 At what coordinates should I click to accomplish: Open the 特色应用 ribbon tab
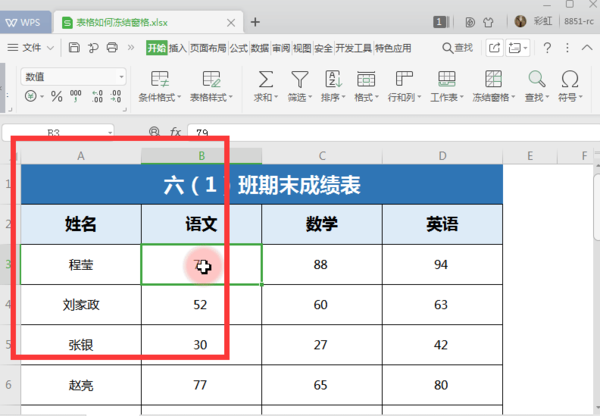point(393,48)
